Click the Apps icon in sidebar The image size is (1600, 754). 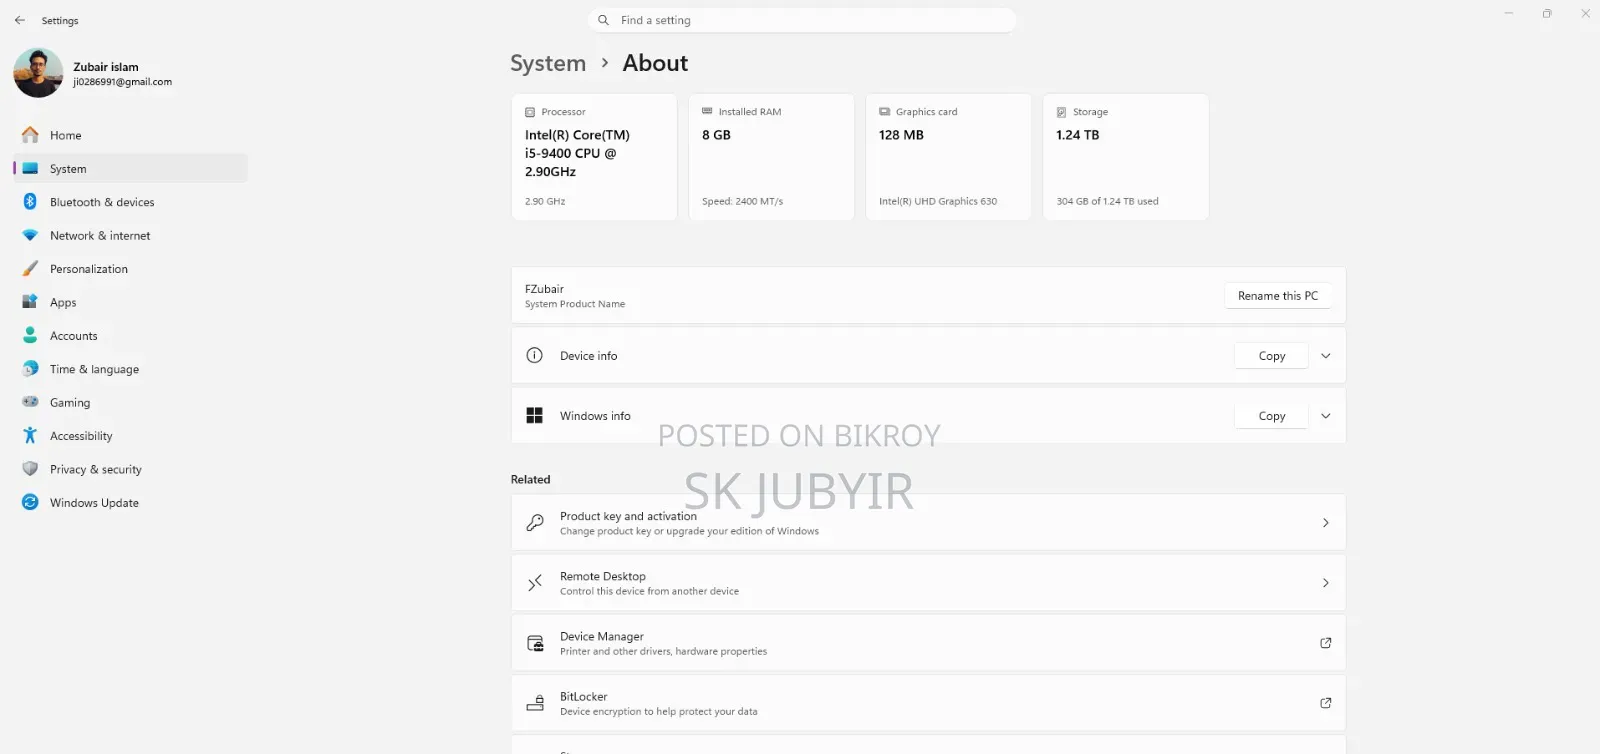tap(30, 302)
